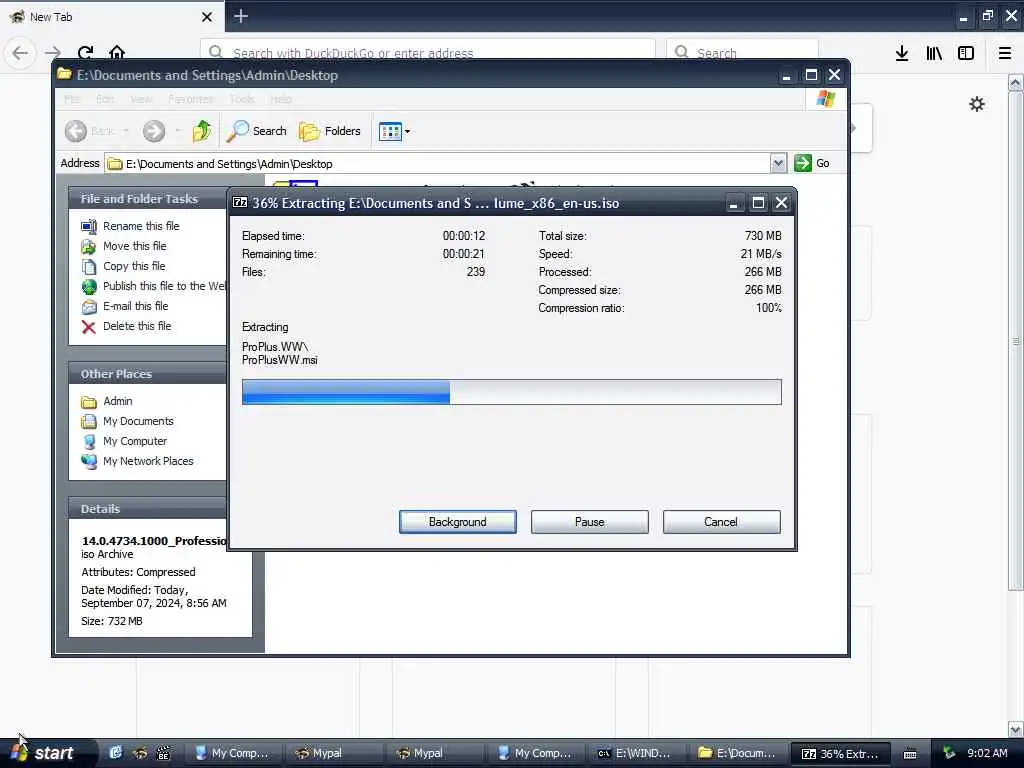Click the browser Forward arrow
The height and width of the screenshot is (768, 1024).
pyautogui.click(x=54, y=53)
